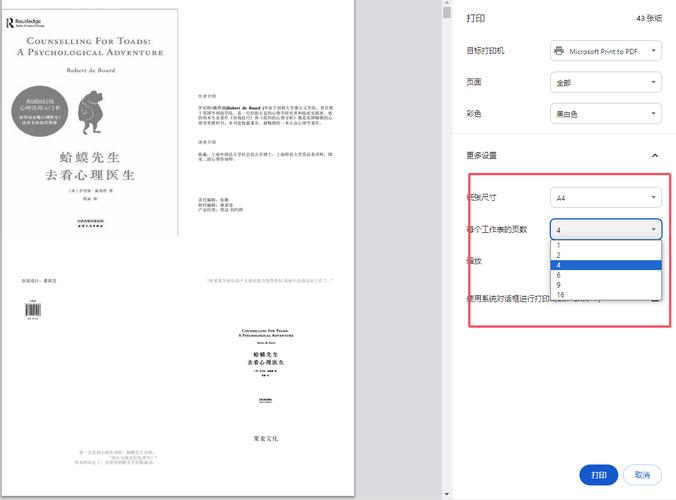Click the printer icon beside Microsoft Print to PDF
Screen dimensions: 676x500
tap(559, 51)
